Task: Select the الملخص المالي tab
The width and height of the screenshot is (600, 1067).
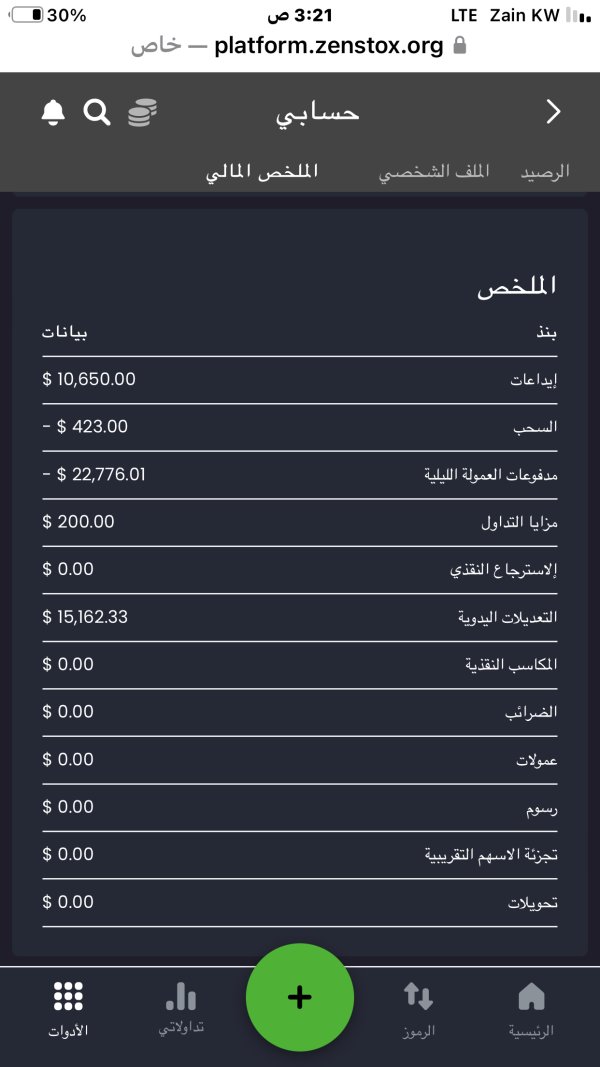Action: tap(262, 171)
